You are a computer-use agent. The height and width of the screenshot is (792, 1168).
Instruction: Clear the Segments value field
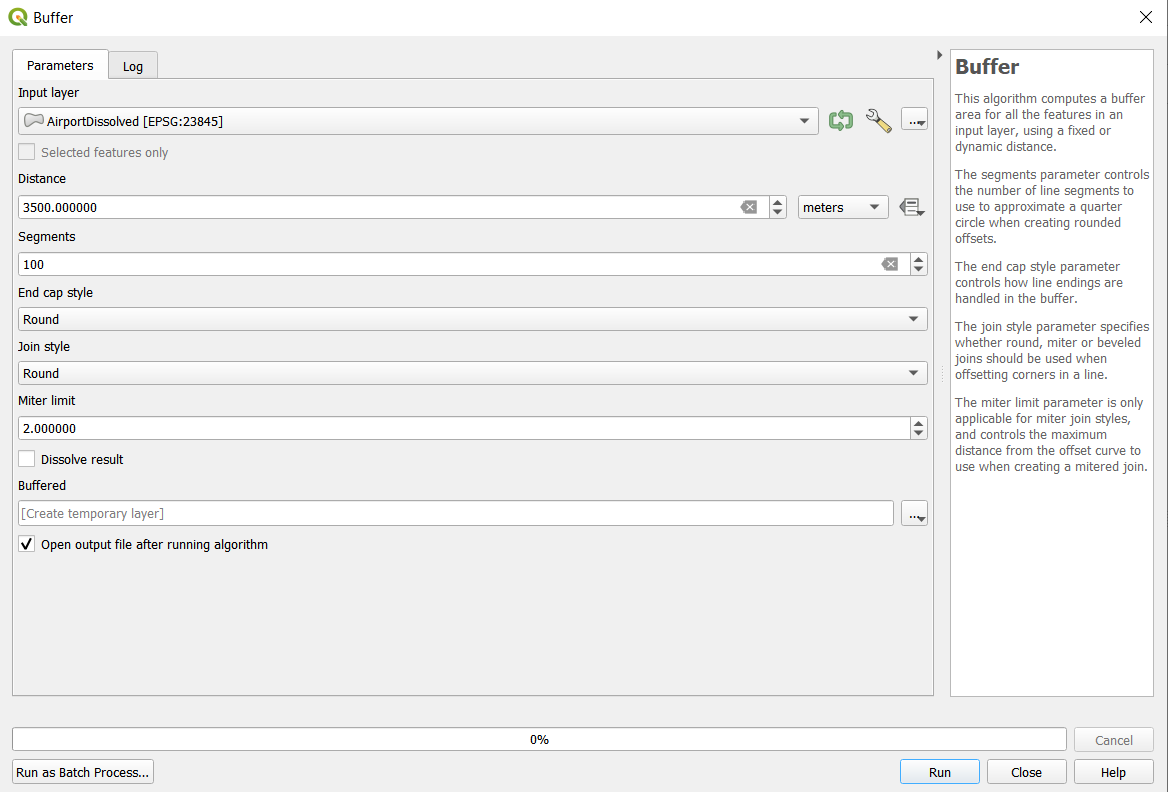889,264
